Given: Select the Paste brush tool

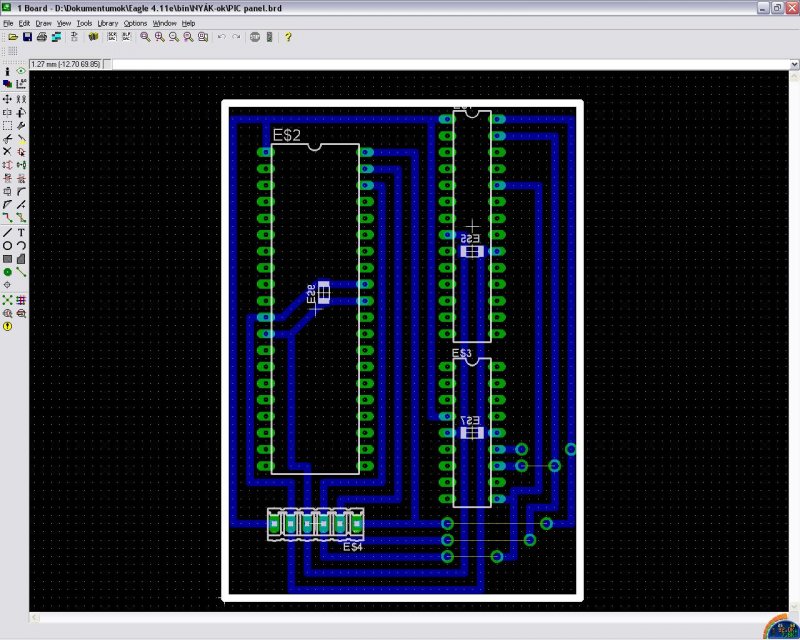Looking at the screenshot, I should [21, 139].
